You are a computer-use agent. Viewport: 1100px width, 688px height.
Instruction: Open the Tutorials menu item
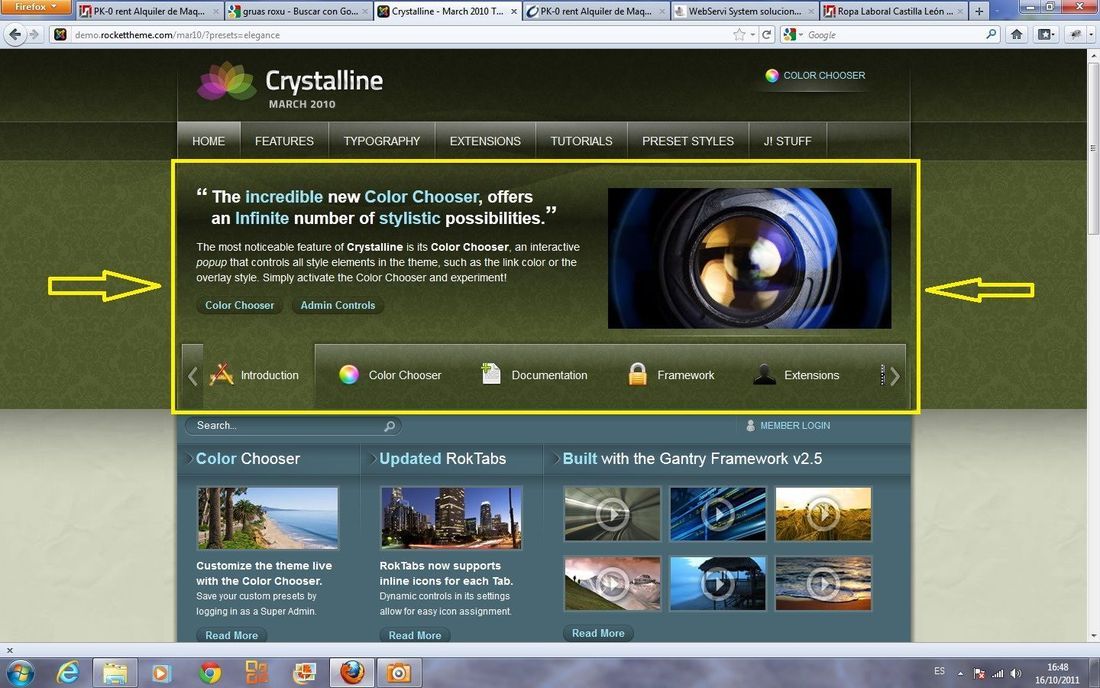581,141
